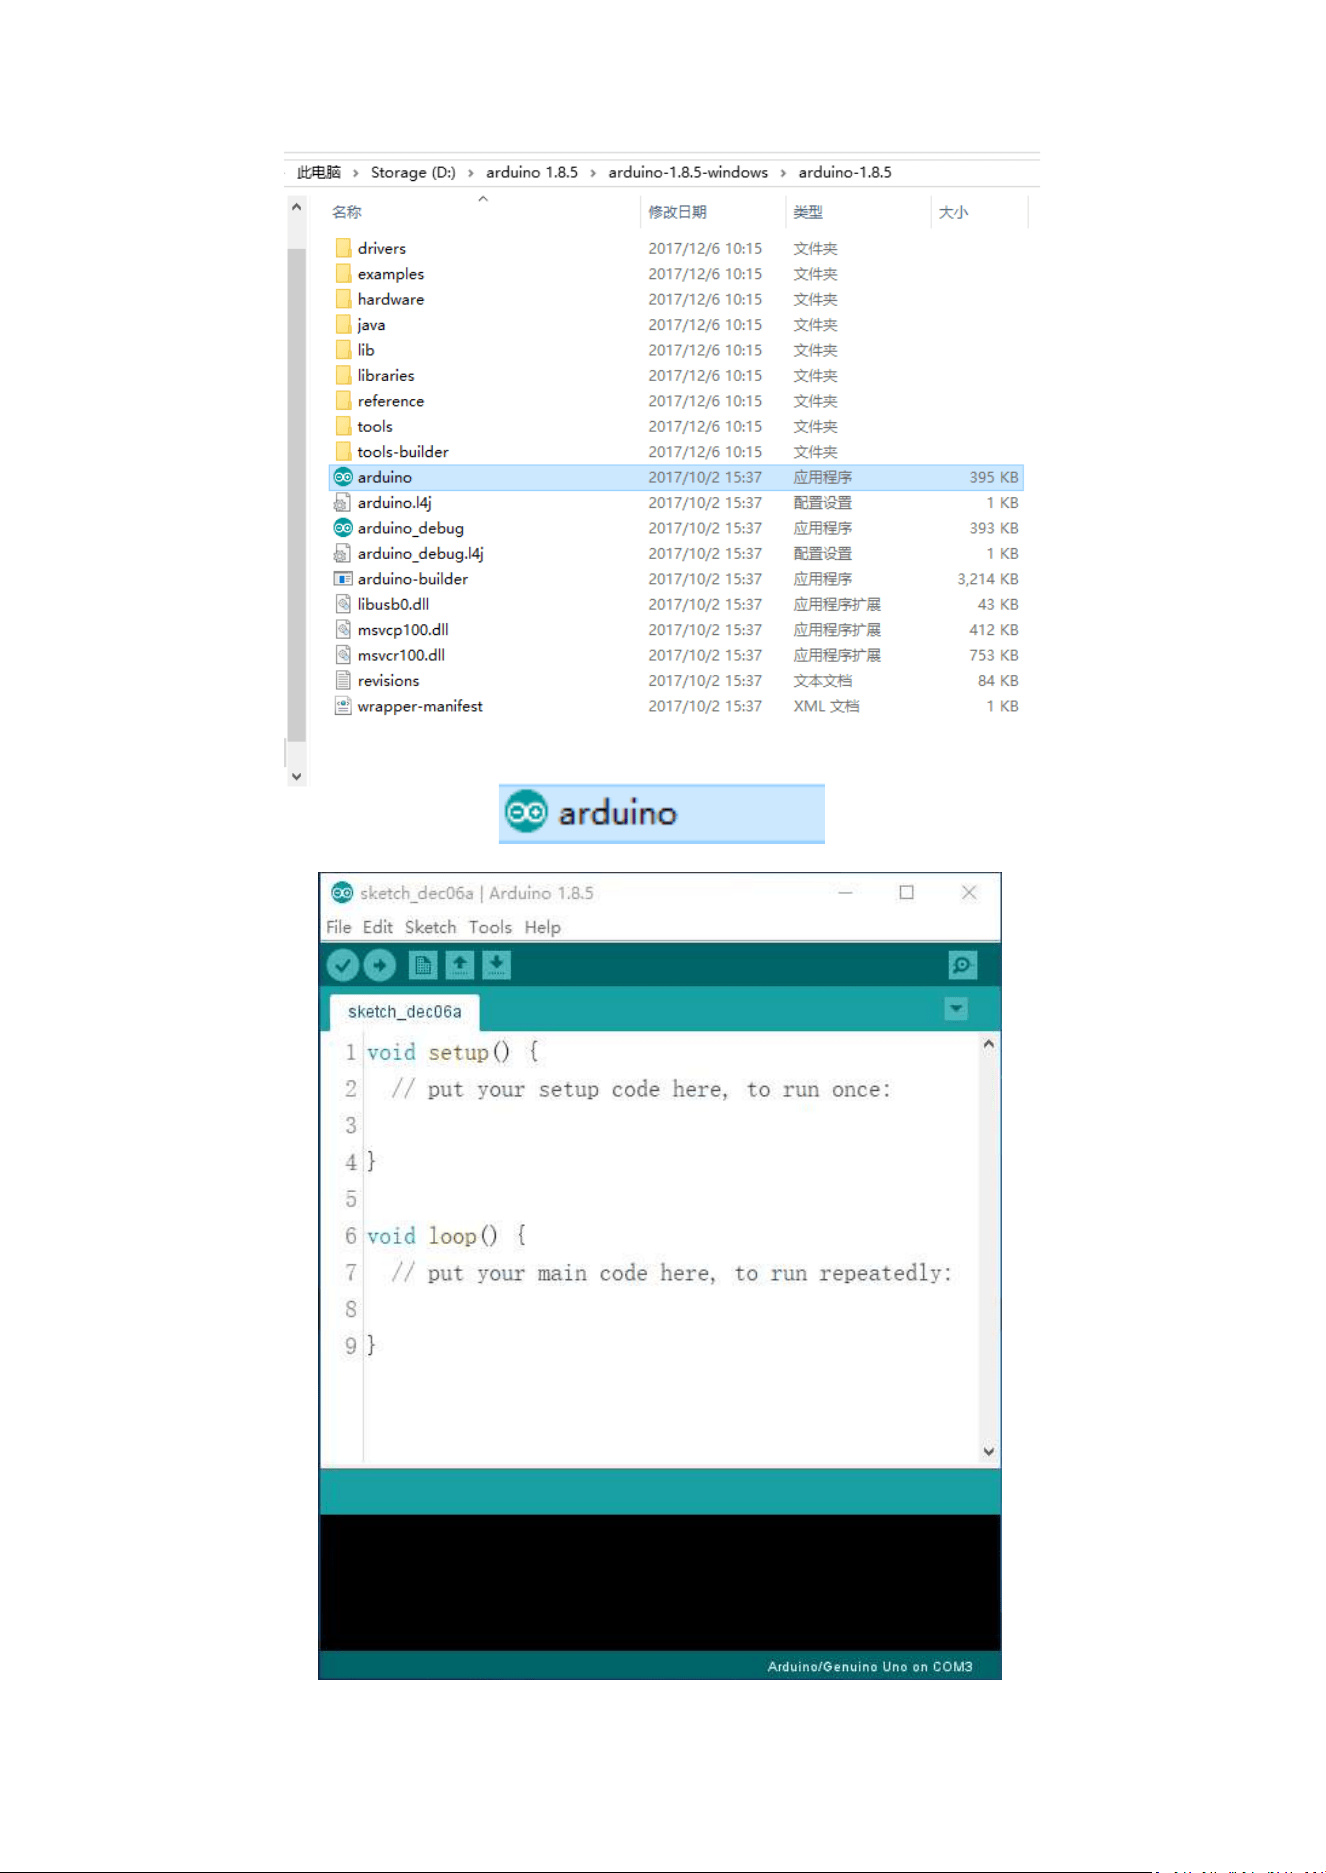
Task: Open the Sketch menu
Action: 430,927
